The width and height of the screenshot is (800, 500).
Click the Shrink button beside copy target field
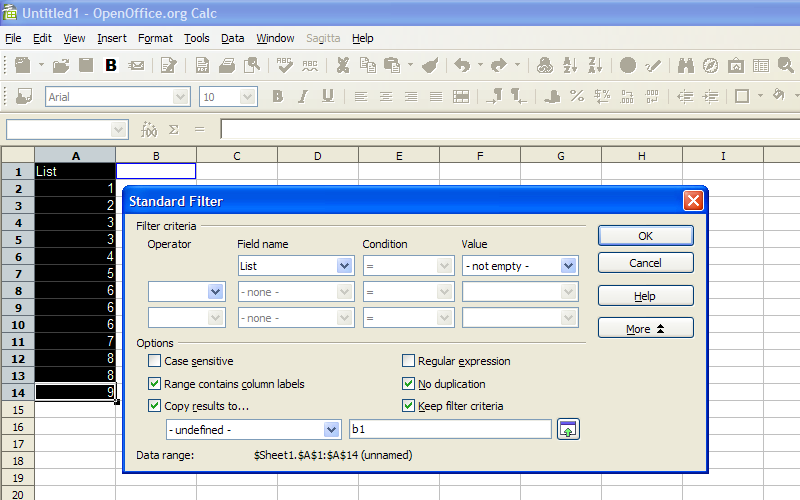[x=568, y=429]
